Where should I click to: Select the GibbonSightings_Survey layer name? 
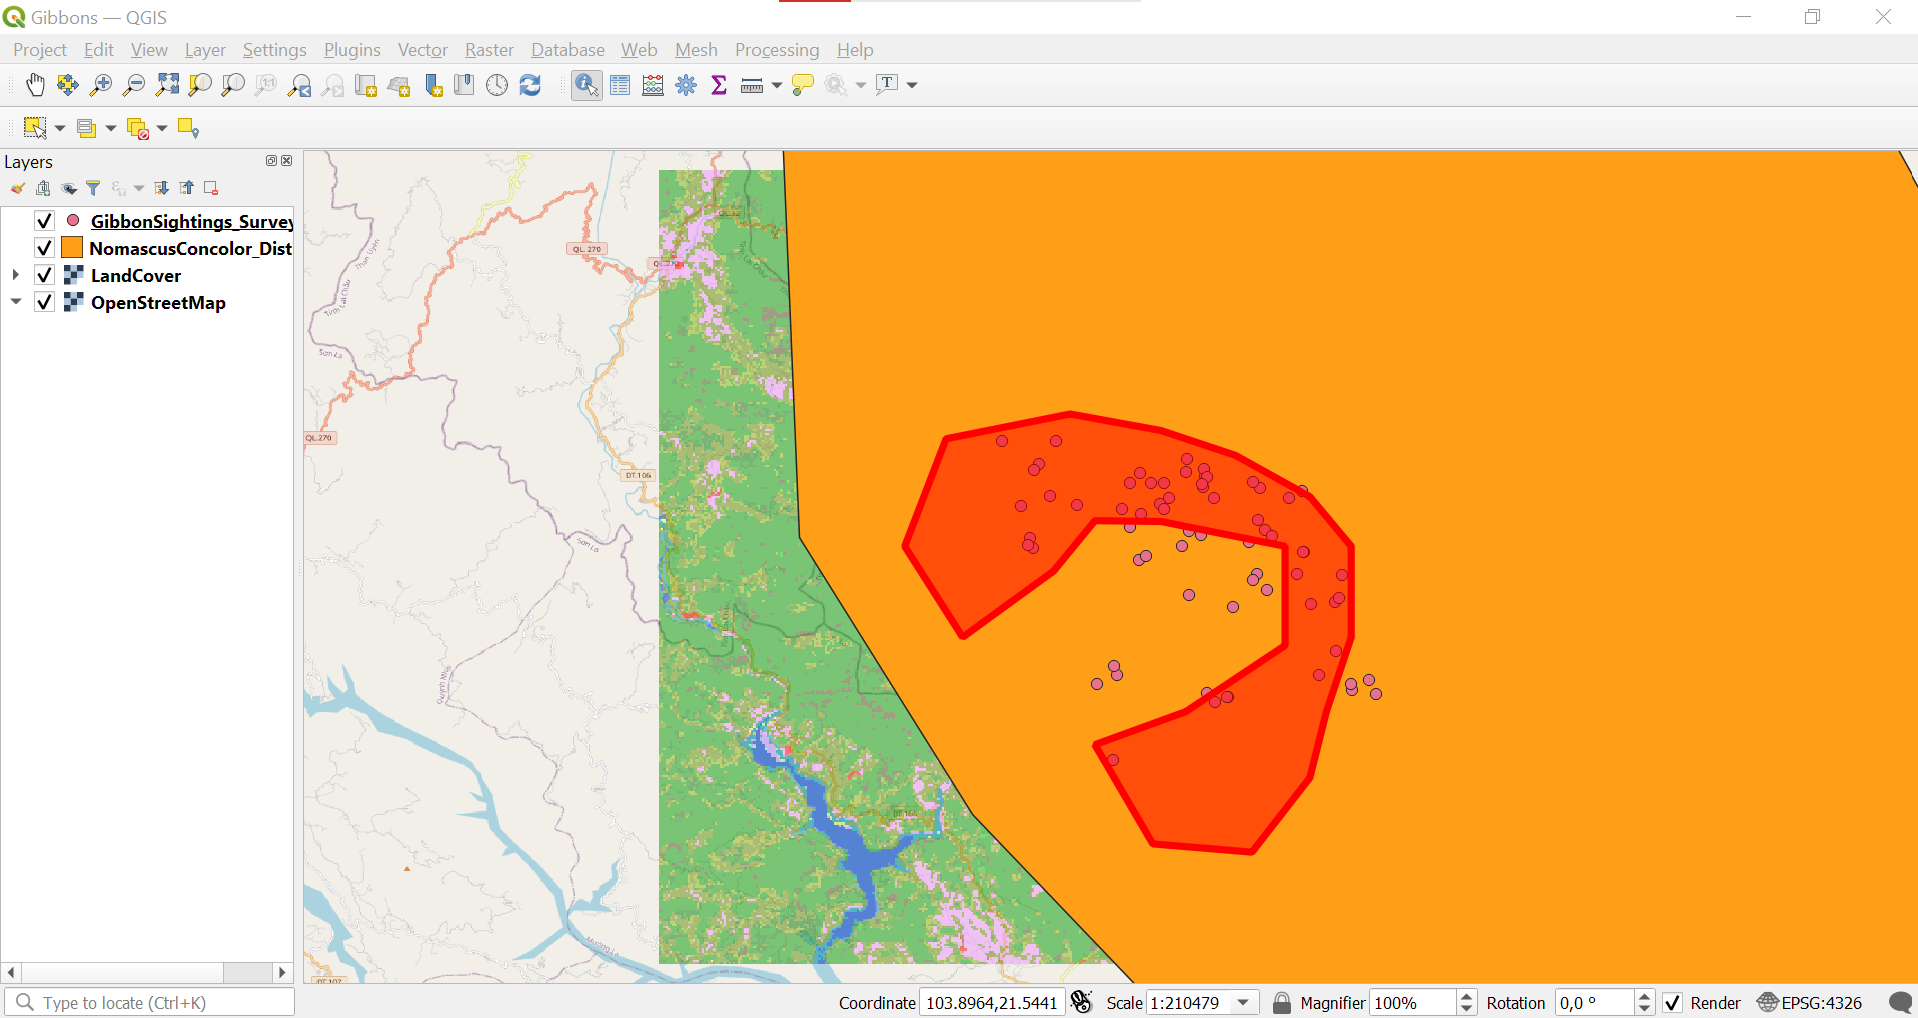click(192, 221)
